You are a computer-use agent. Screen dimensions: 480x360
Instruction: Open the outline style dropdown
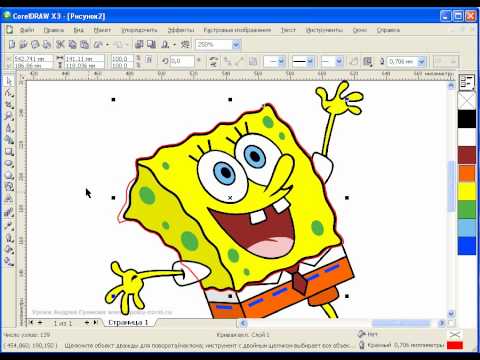pyautogui.click(x=310, y=61)
